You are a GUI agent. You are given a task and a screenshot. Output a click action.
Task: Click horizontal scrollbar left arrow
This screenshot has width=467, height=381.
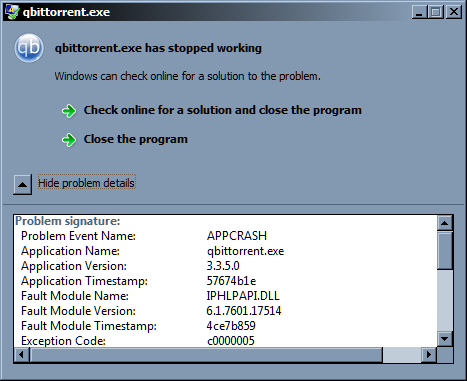(x=21, y=354)
